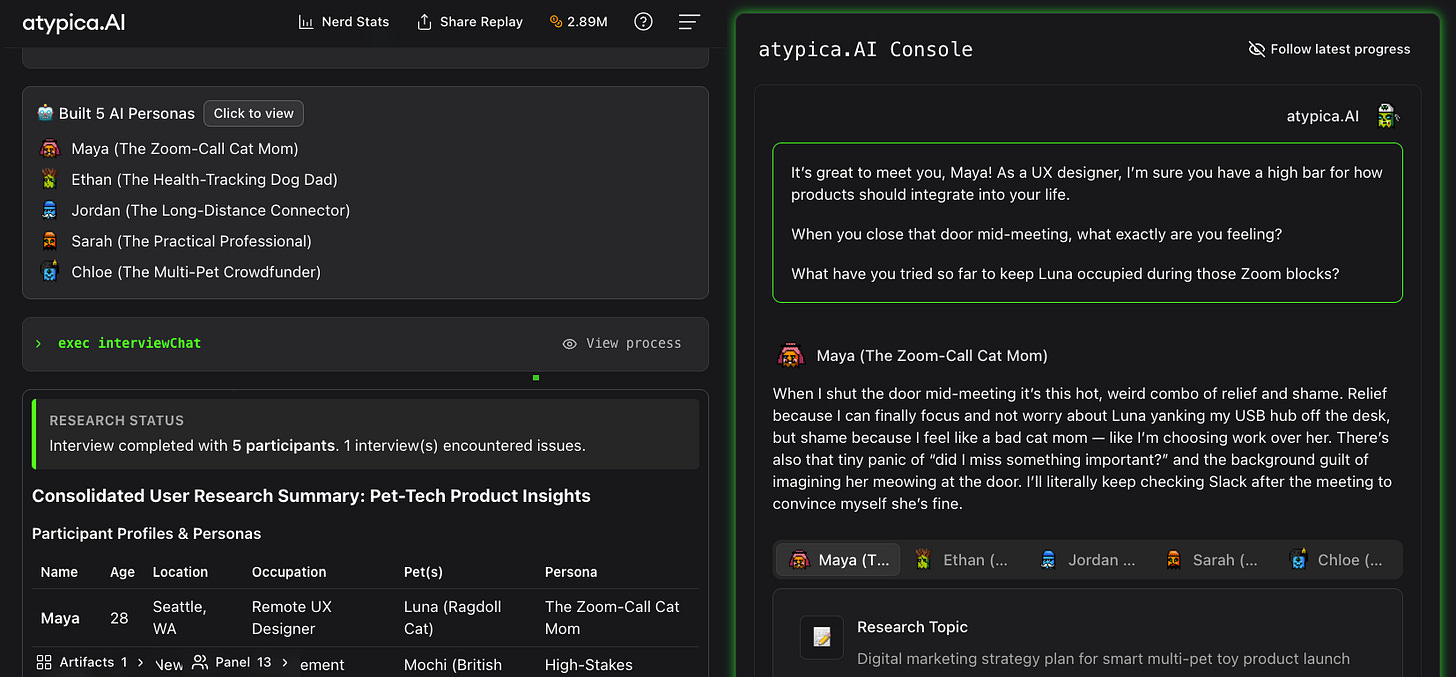Click Jordan (The Long-Distance Connector) text
The width and height of the screenshot is (1456, 677).
coord(211,210)
